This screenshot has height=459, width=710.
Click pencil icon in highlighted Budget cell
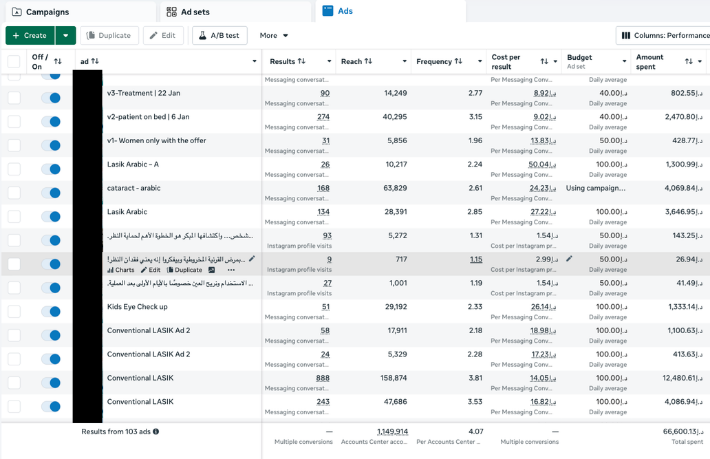[x=569, y=259]
